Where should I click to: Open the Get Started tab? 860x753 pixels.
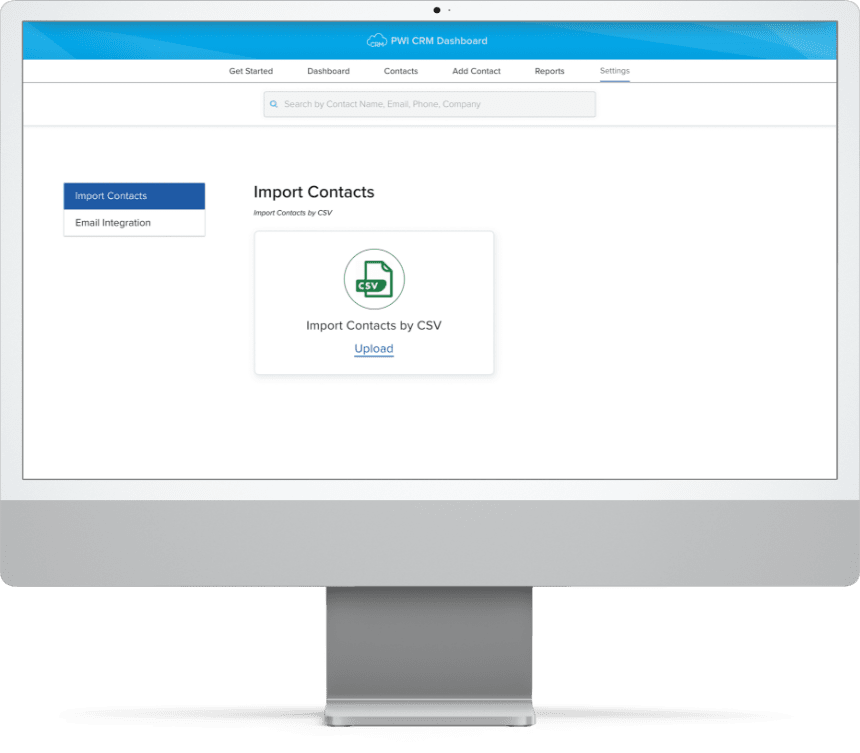tap(251, 71)
